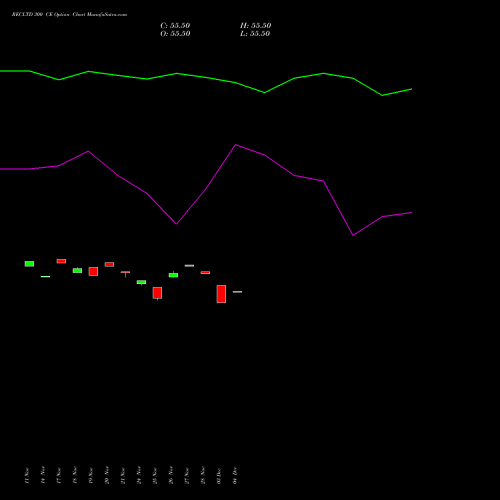Screen dimensions: 500x500
Task: Click the right end of the green line
Action: tap(411, 89)
